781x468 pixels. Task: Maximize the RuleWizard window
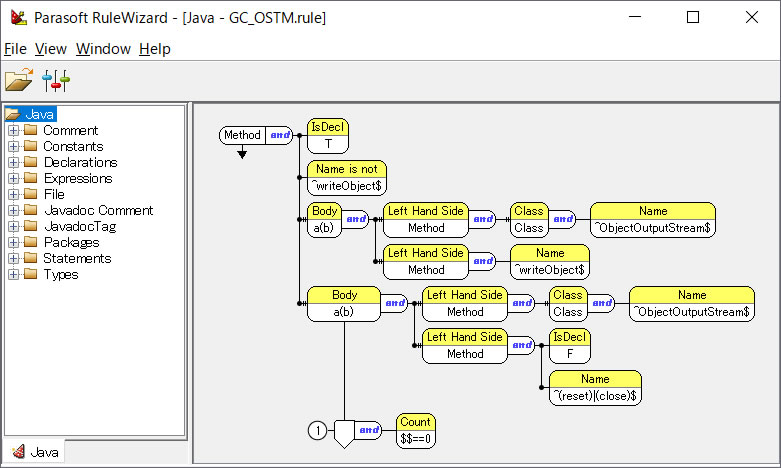click(x=693, y=17)
